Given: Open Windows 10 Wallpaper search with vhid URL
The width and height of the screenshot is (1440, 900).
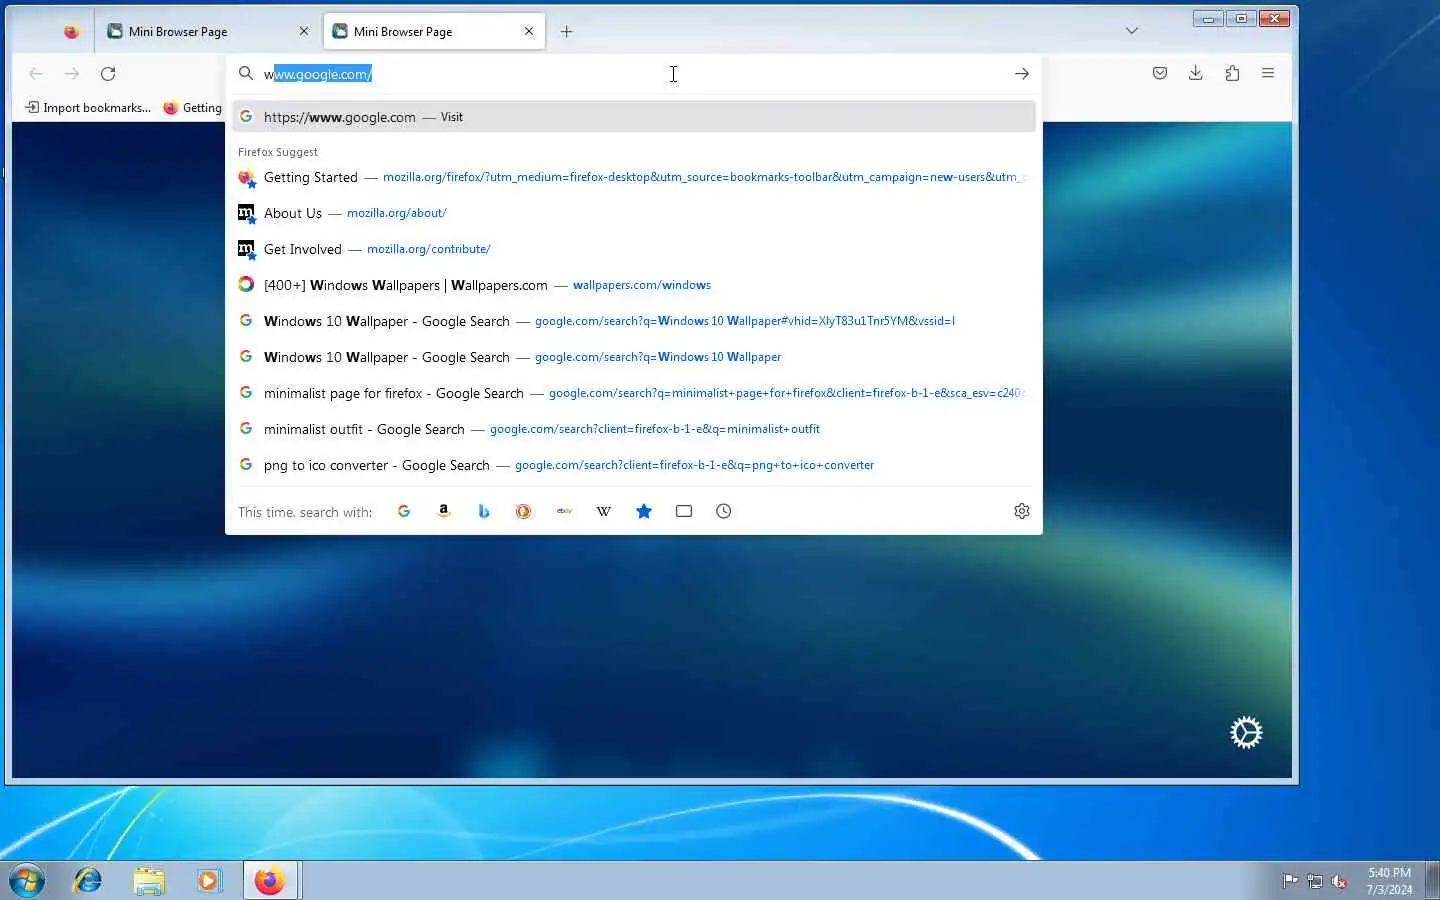Looking at the screenshot, I should coord(634,321).
